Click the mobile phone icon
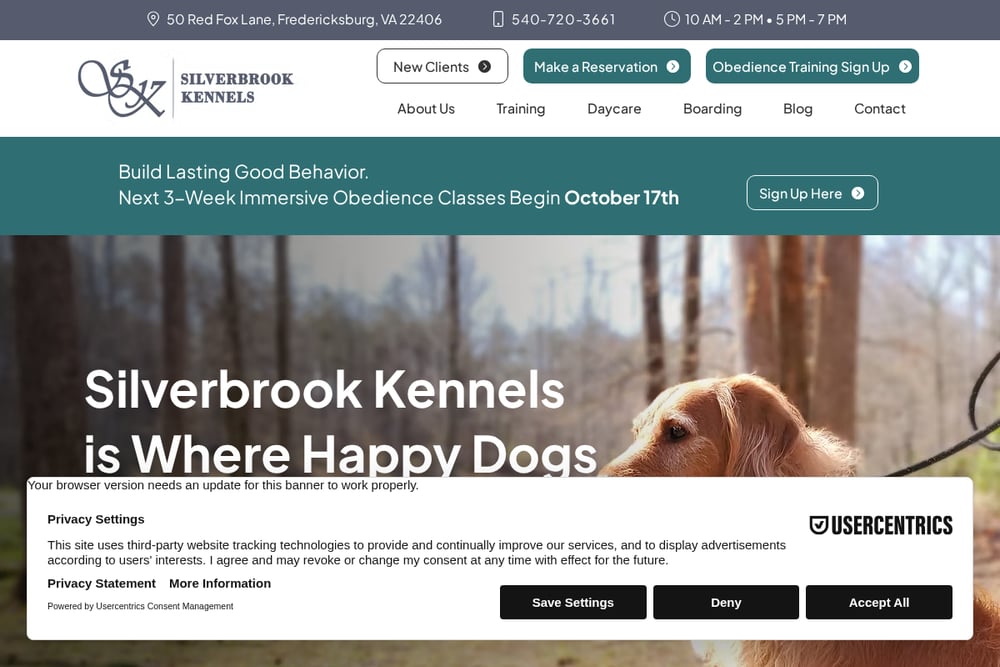 (498, 19)
